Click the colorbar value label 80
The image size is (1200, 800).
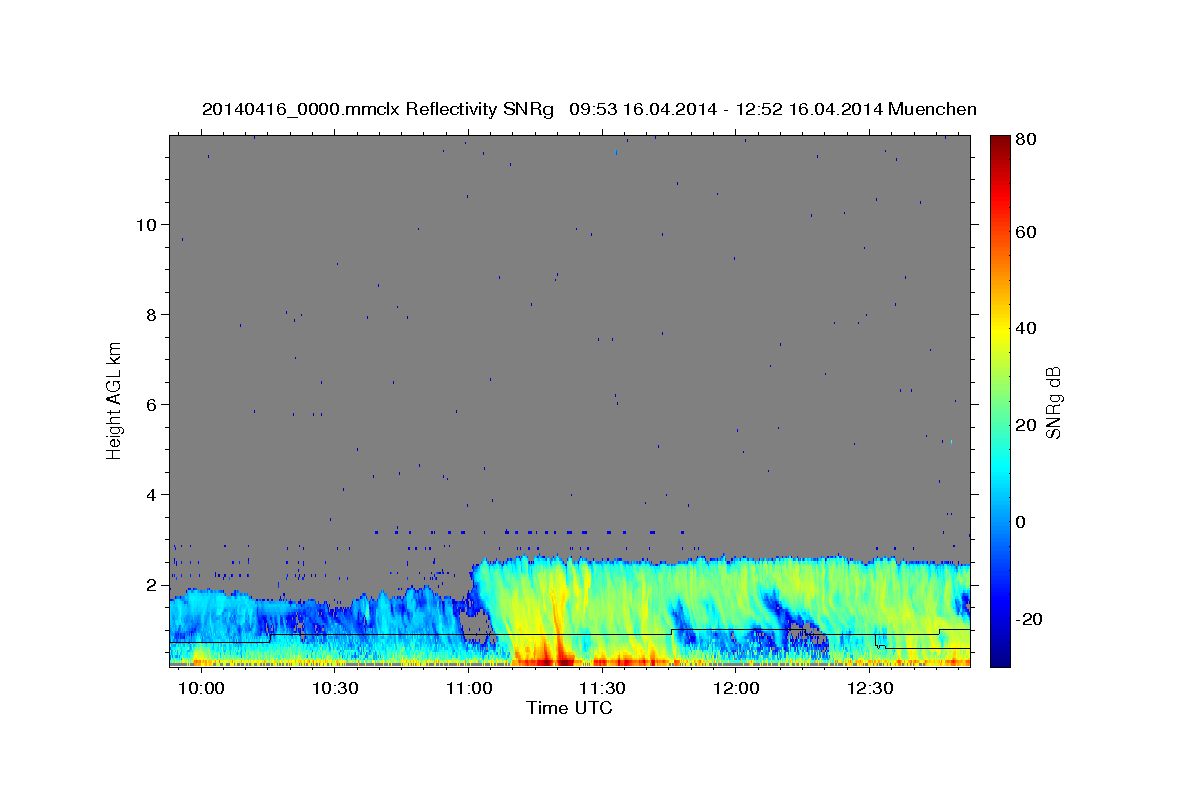(x=1027, y=140)
